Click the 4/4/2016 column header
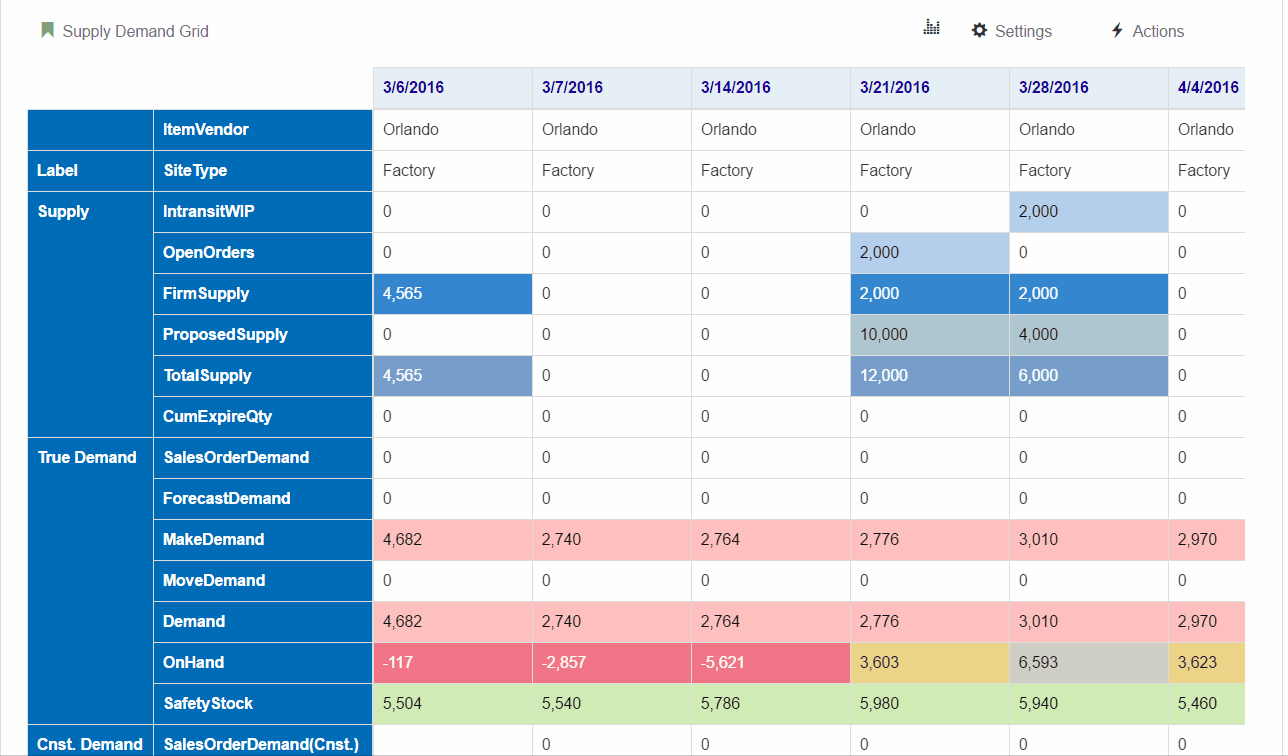The height and width of the screenshot is (756, 1288). point(1207,88)
